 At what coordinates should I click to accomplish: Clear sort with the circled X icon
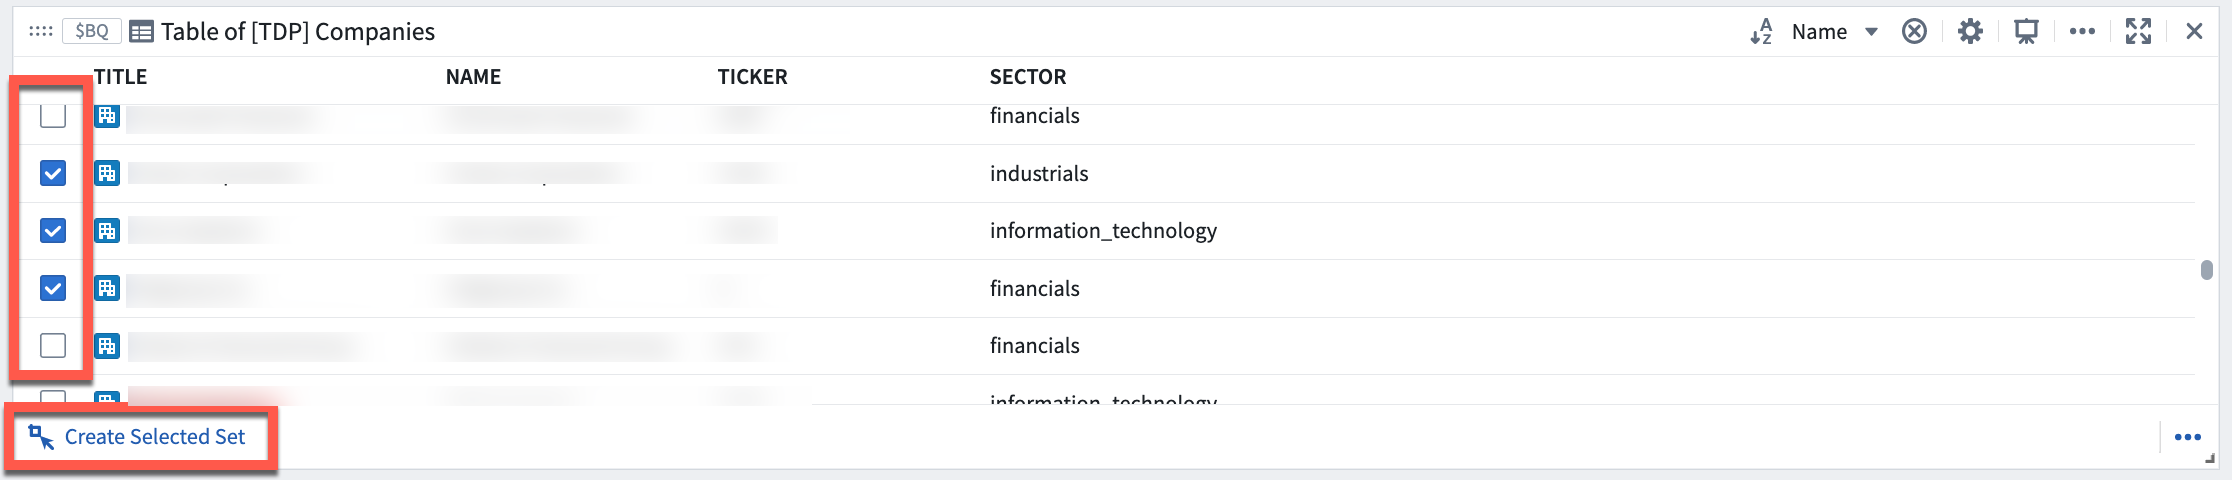pyautogui.click(x=1914, y=32)
